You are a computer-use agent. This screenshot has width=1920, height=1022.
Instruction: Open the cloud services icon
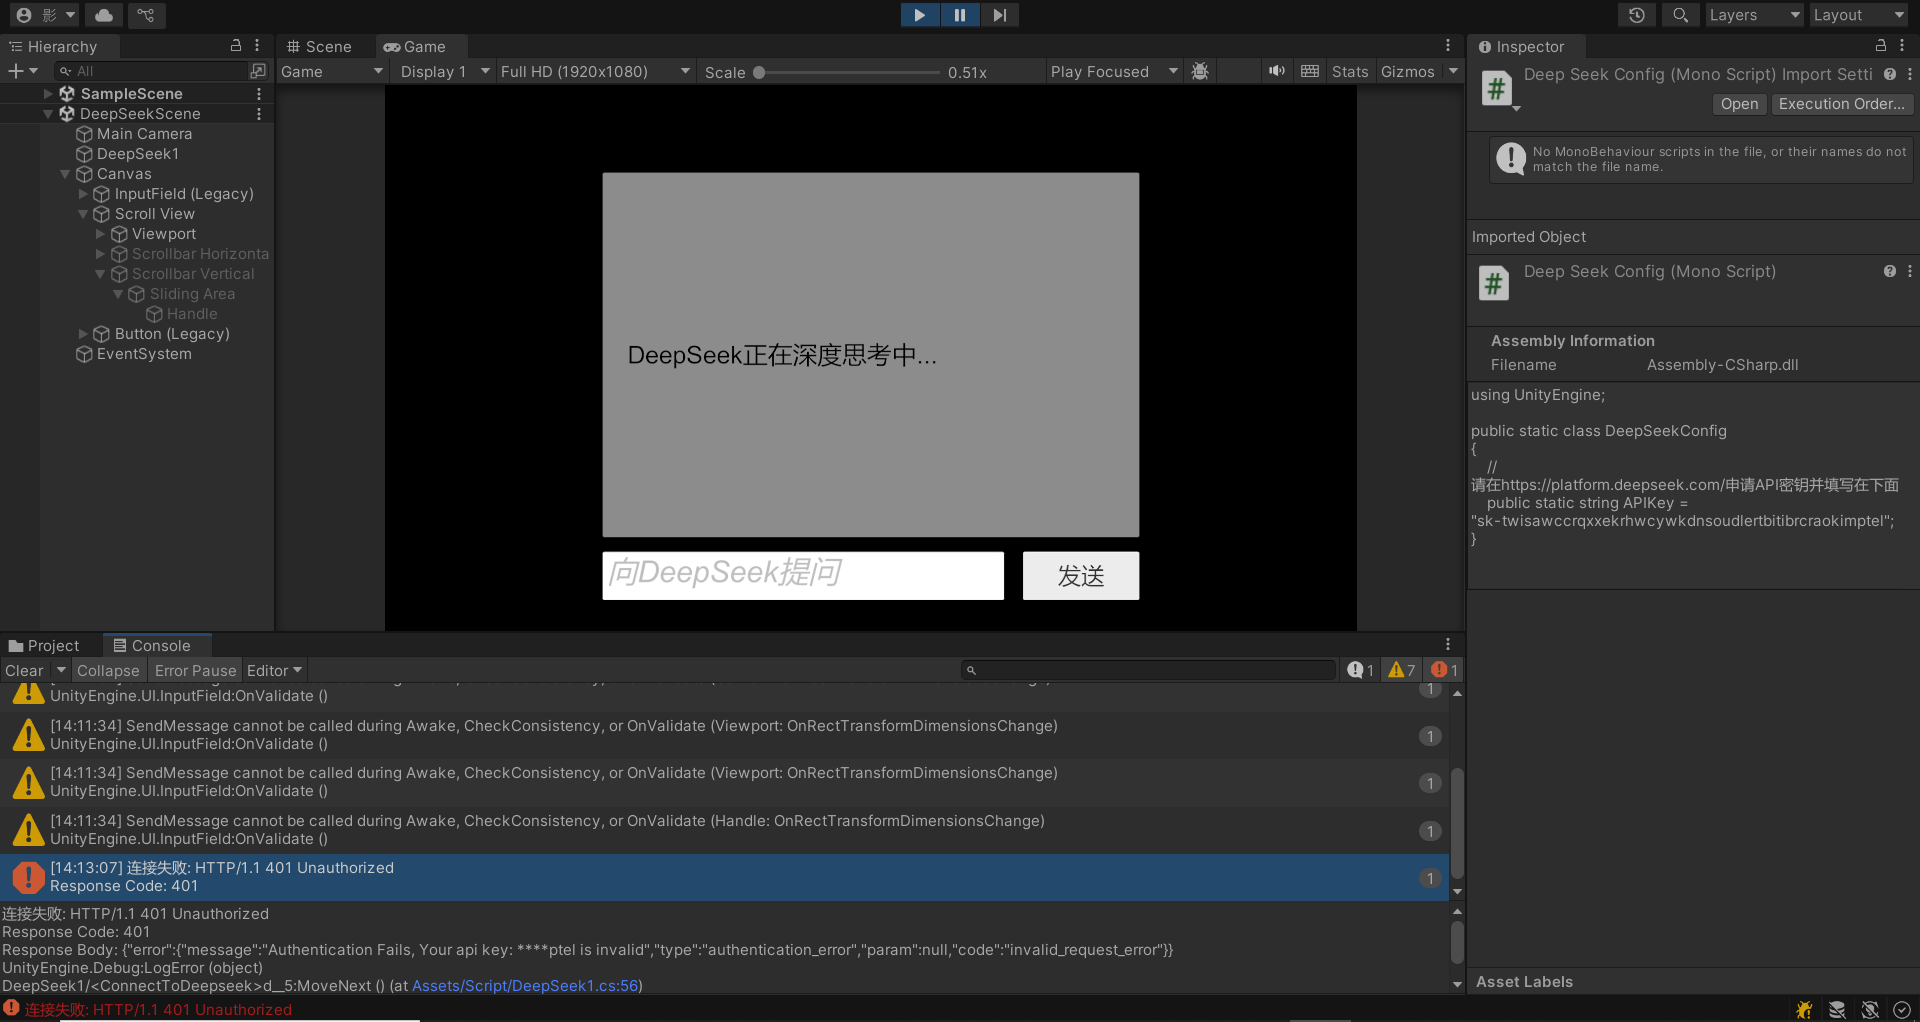coord(104,15)
